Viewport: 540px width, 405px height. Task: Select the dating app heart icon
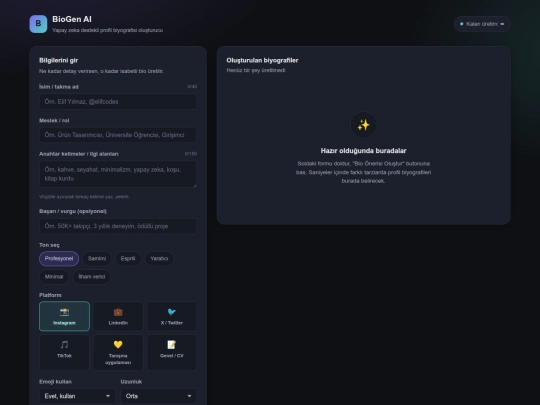point(118,345)
